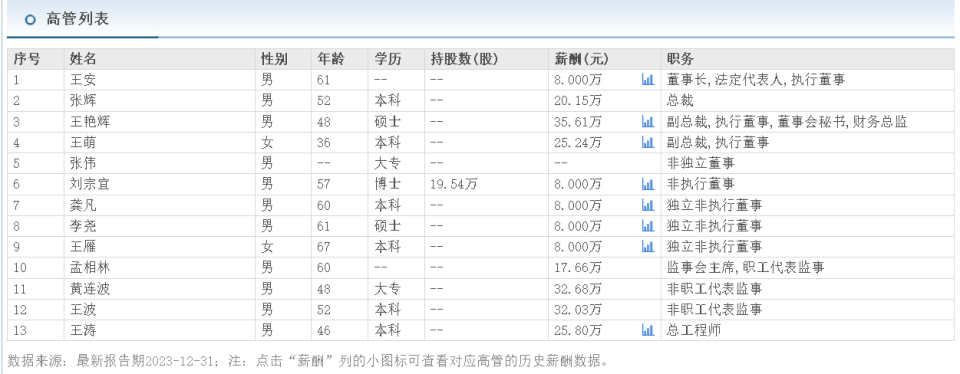Click the salary value 35.61万
This screenshot has width=960, height=374.
(x=578, y=121)
